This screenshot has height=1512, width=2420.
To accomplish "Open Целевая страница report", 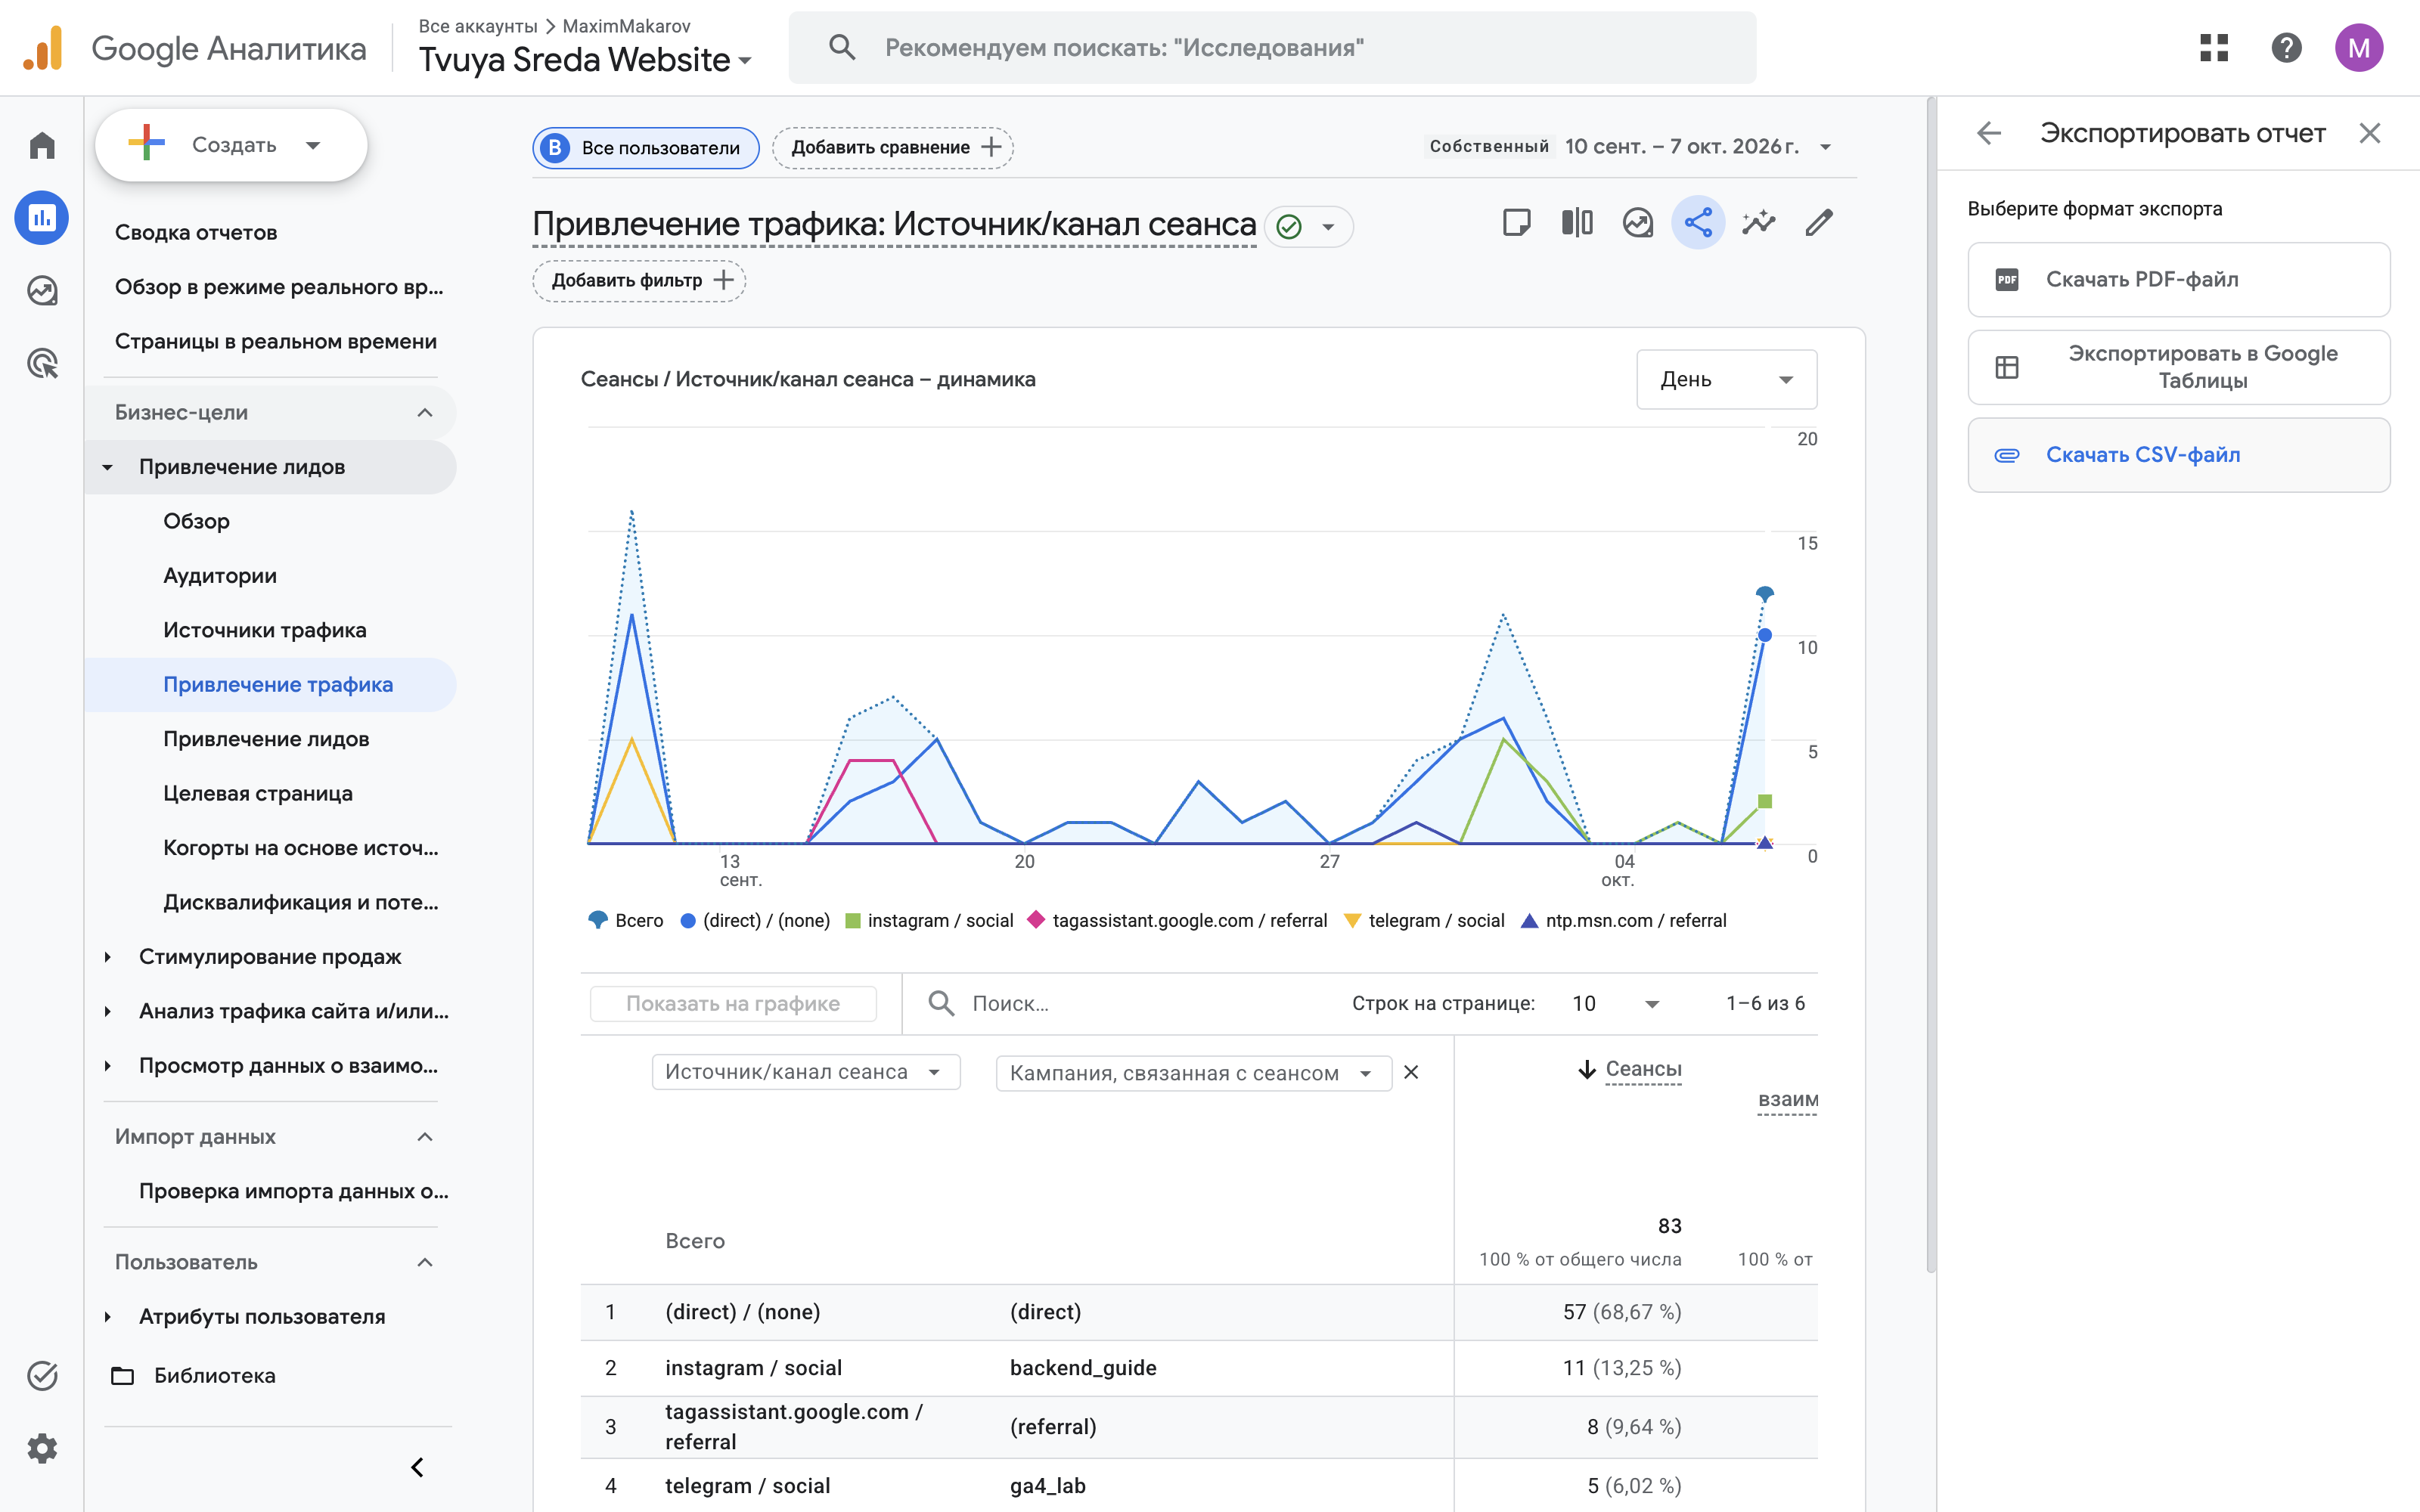I will [x=258, y=794].
